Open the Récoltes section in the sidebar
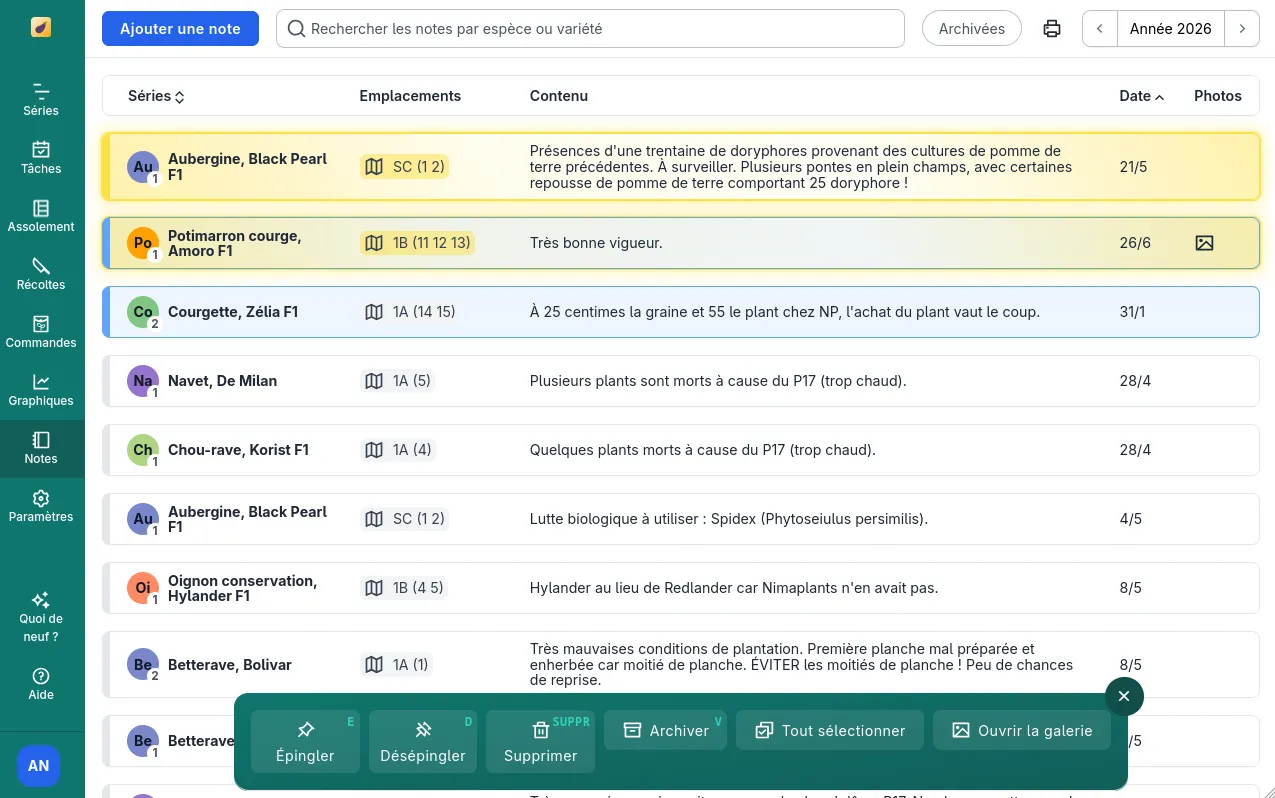Screen dimensions: 1275x798 pyautogui.click(x=41, y=273)
